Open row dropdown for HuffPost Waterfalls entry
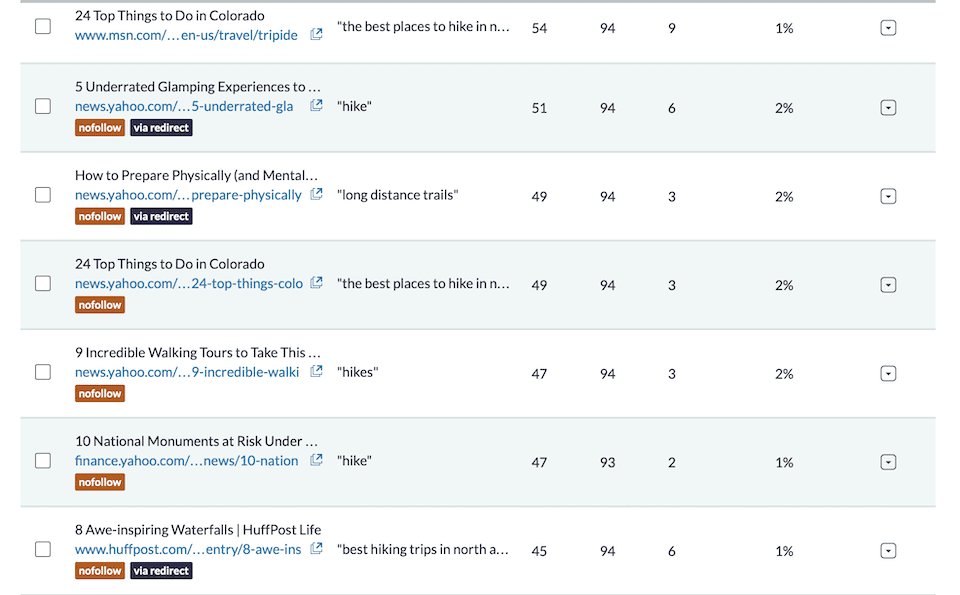 (x=888, y=550)
